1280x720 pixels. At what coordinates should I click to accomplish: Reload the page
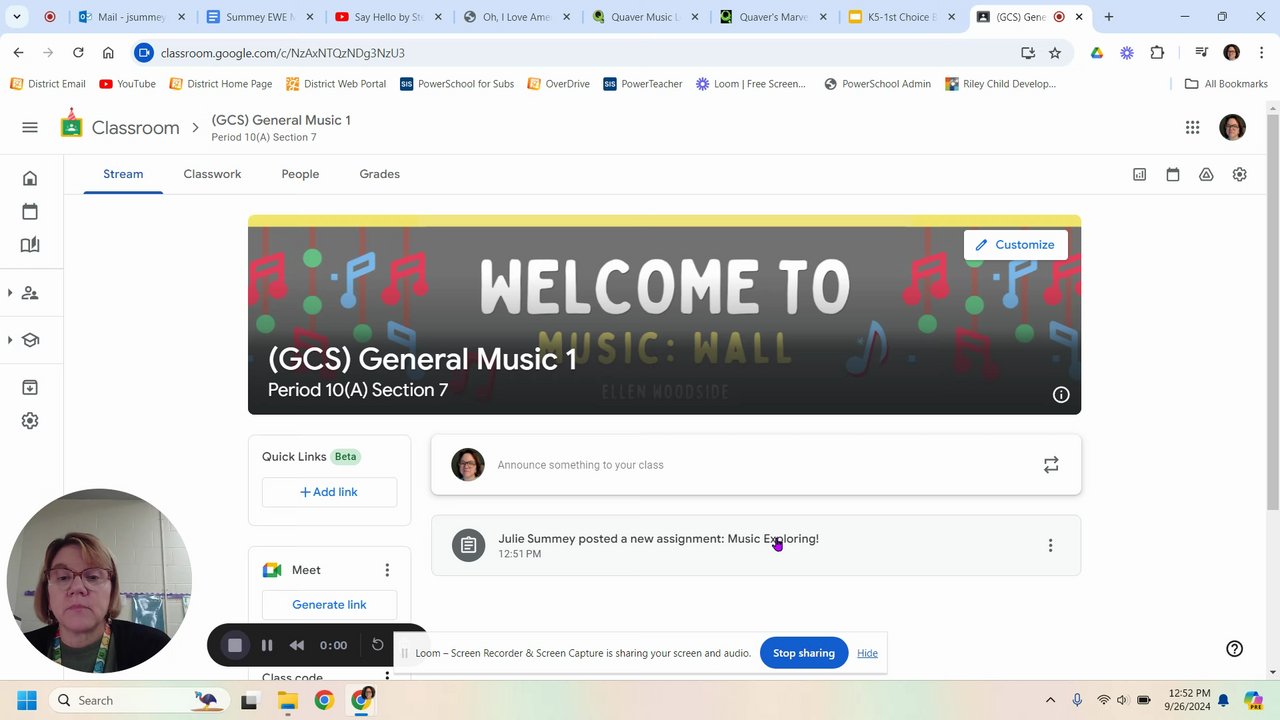[78, 53]
